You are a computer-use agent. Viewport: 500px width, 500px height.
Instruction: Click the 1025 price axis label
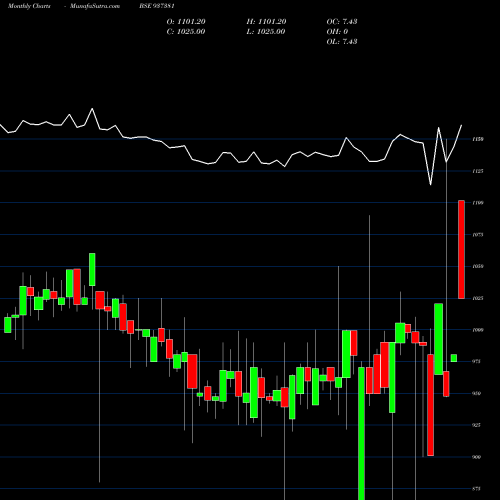point(478,298)
